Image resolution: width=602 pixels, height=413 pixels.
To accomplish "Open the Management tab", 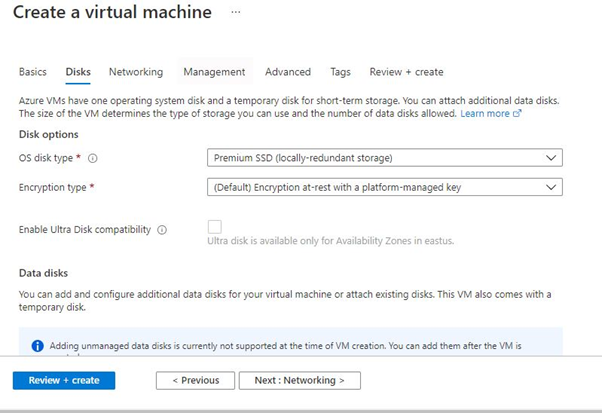I will 214,72.
